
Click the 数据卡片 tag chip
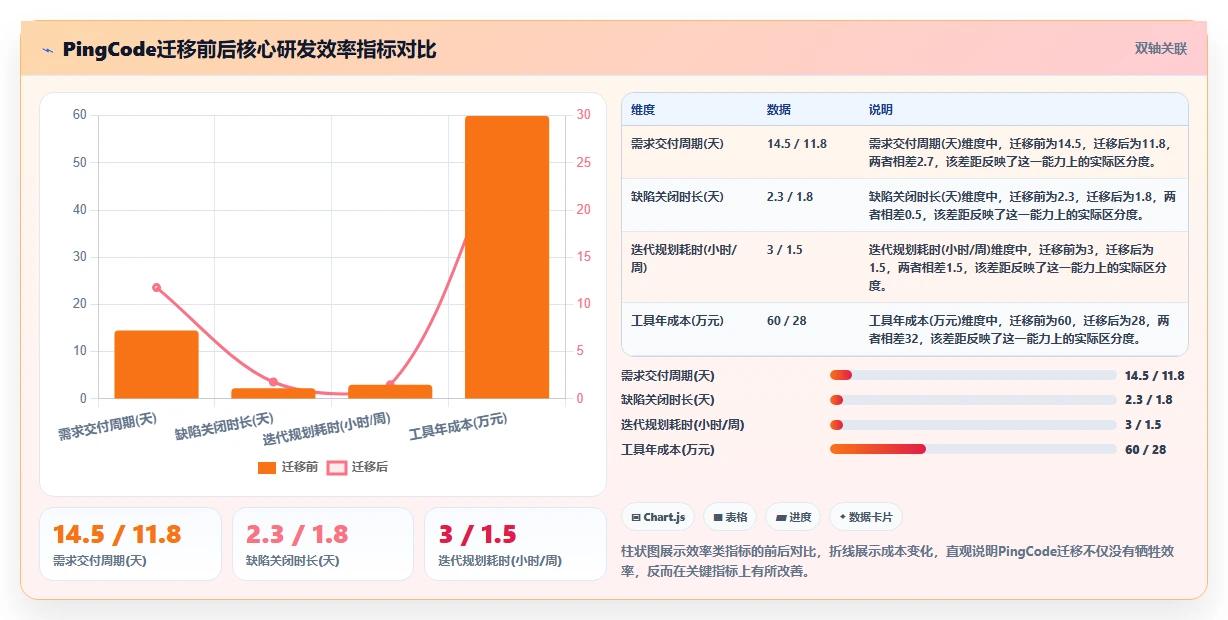pos(866,517)
